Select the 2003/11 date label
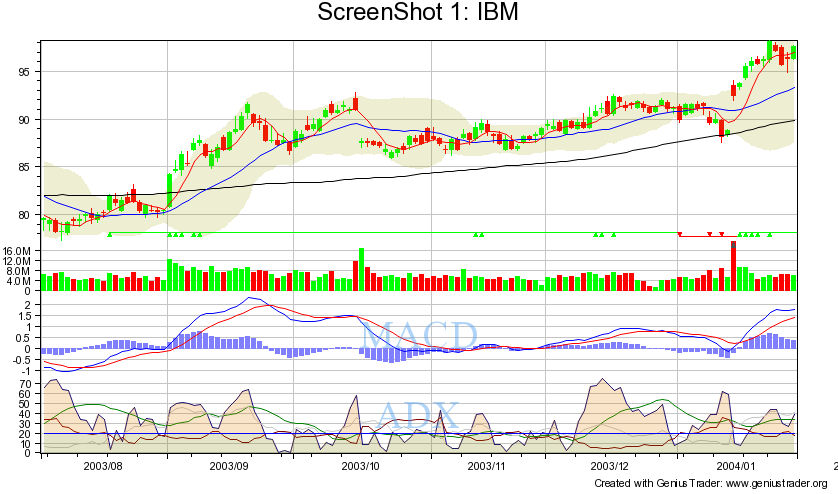 [x=487, y=466]
